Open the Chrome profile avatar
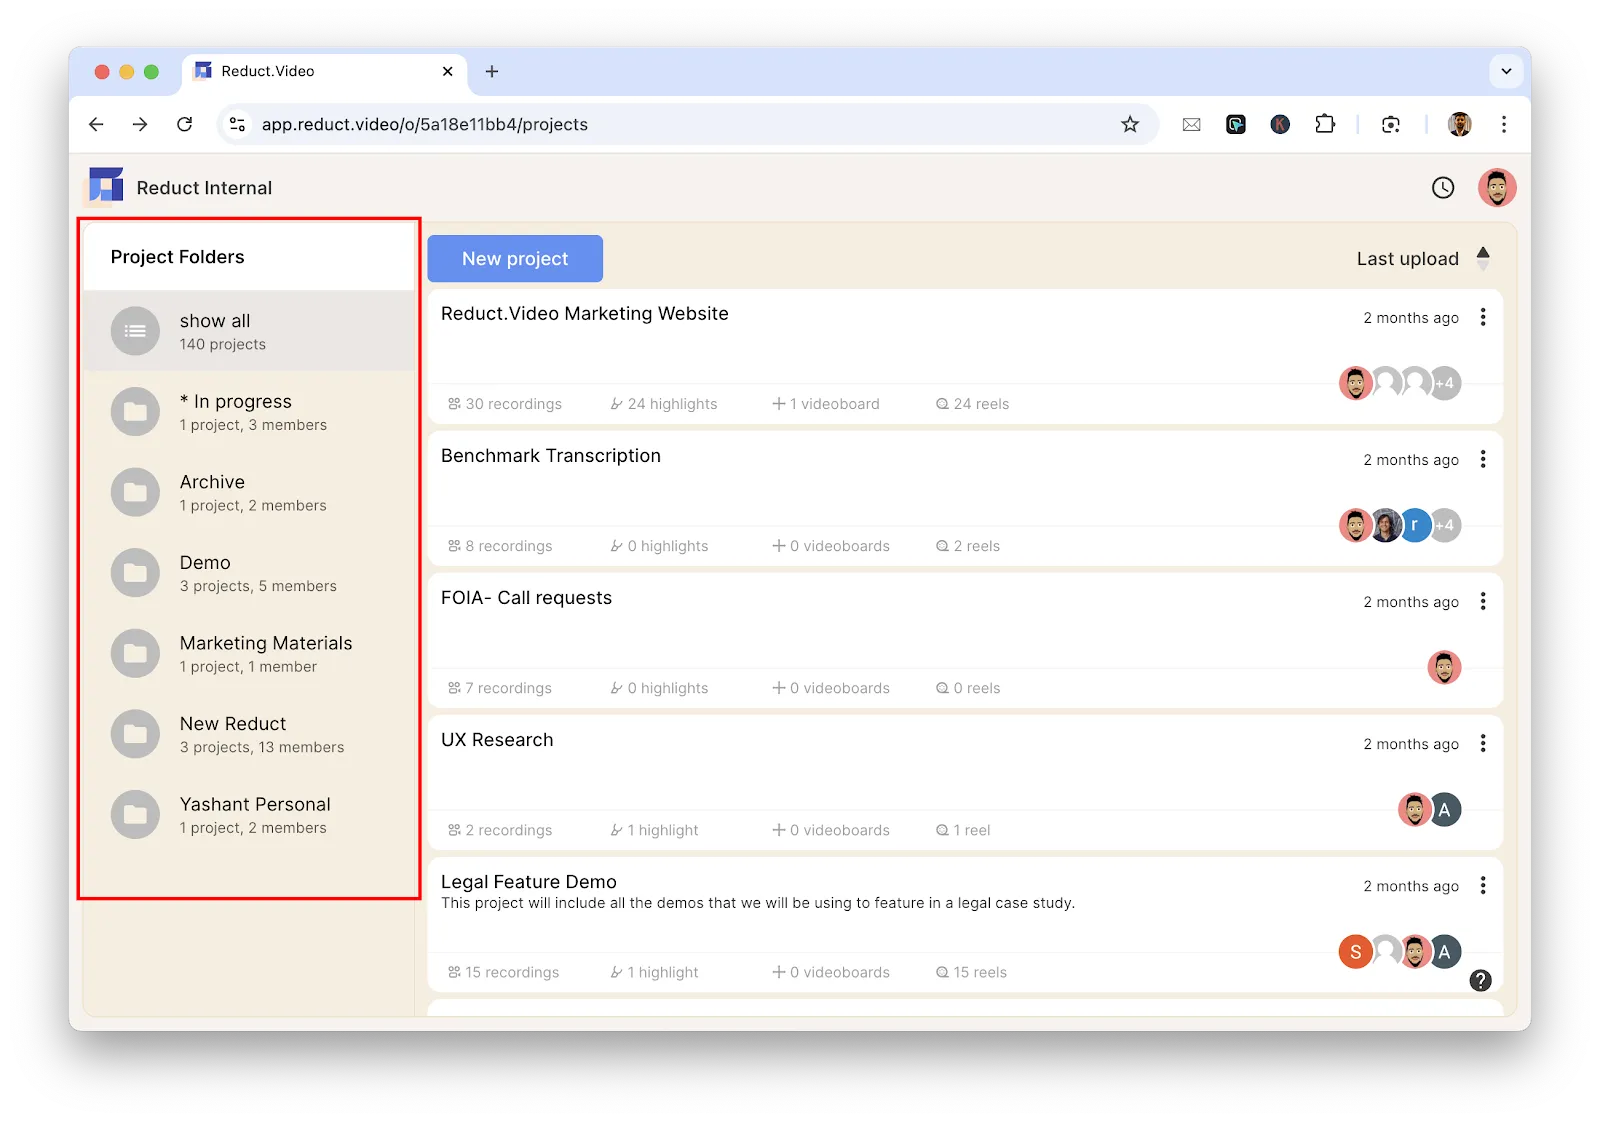Viewport: 1600px width, 1122px height. tap(1460, 124)
